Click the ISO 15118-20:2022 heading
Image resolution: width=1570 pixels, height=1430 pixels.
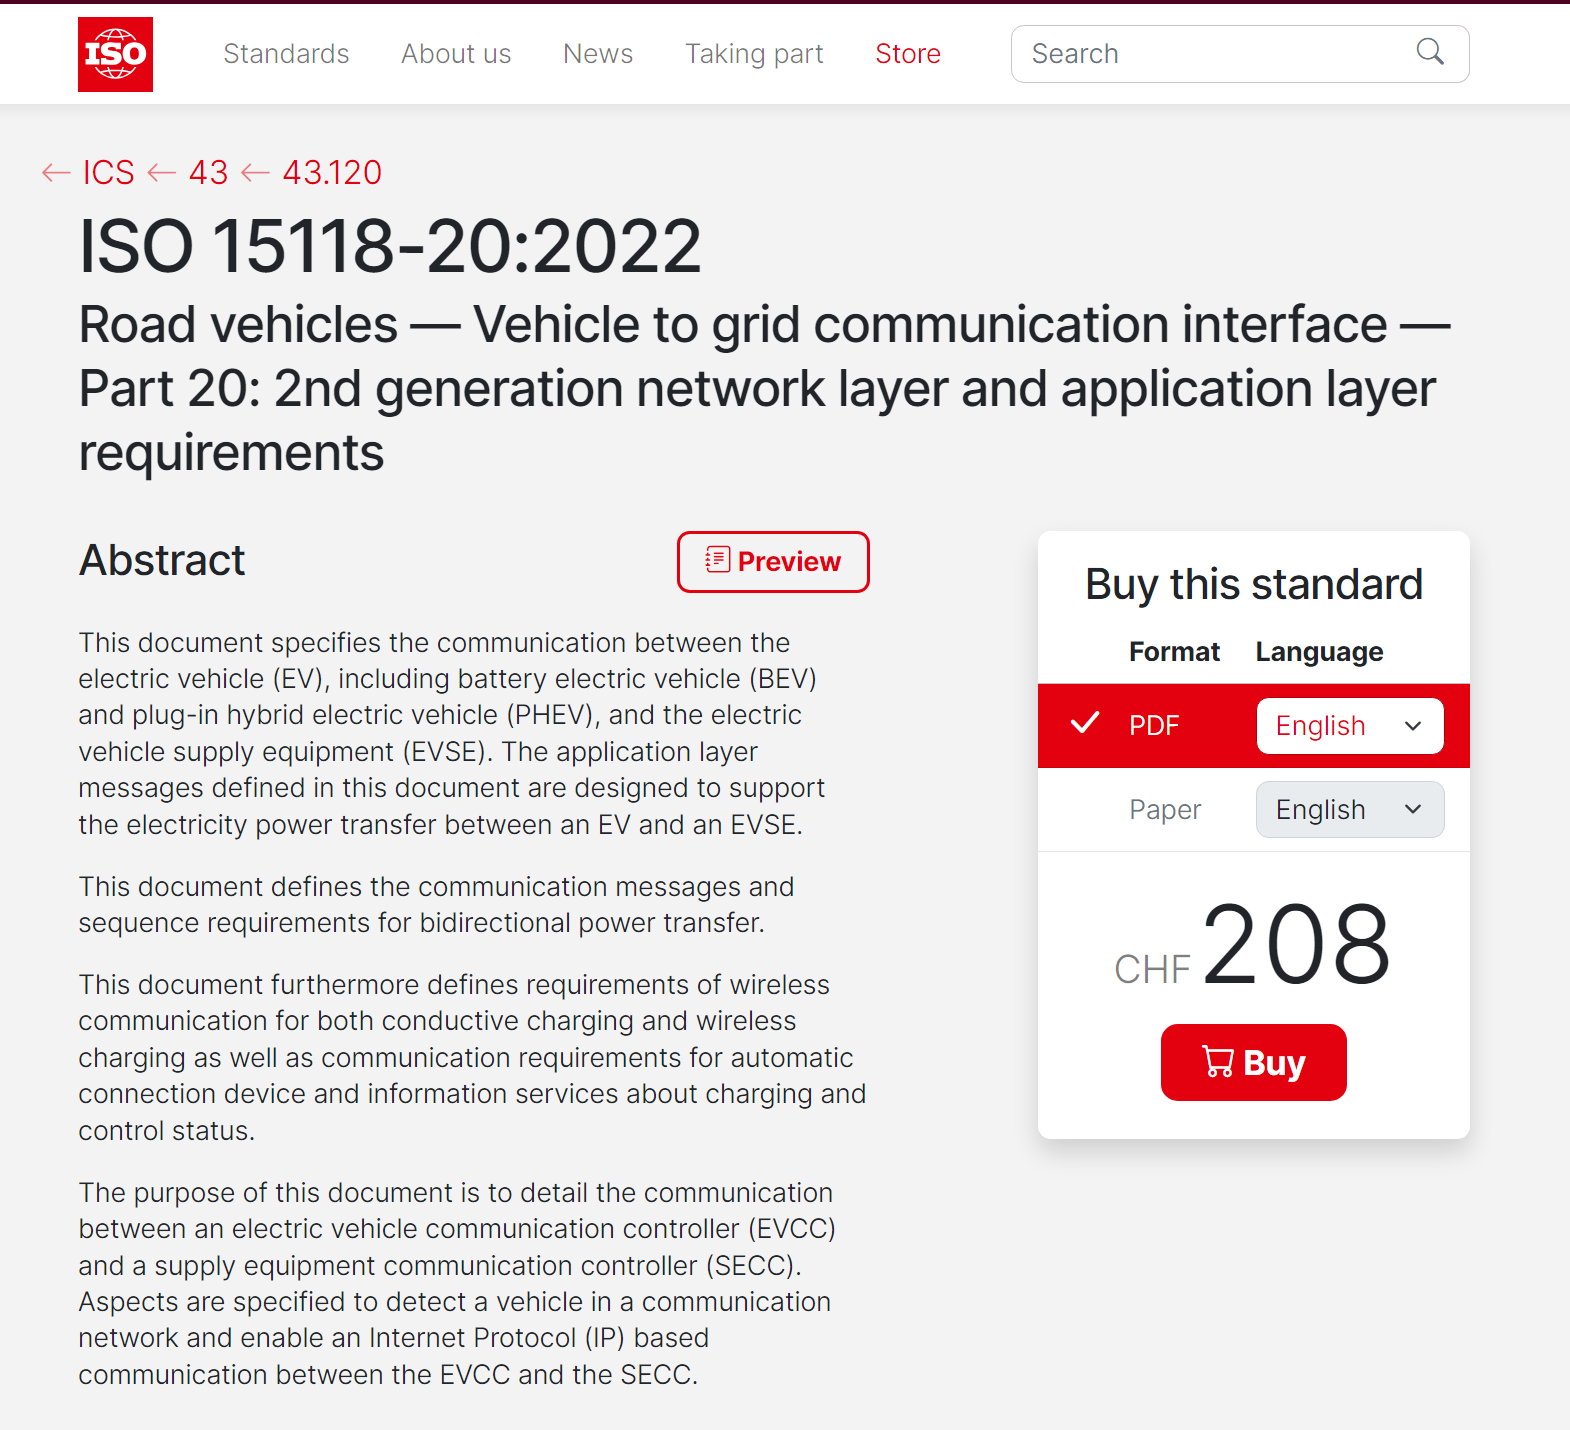[x=391, y=246]
